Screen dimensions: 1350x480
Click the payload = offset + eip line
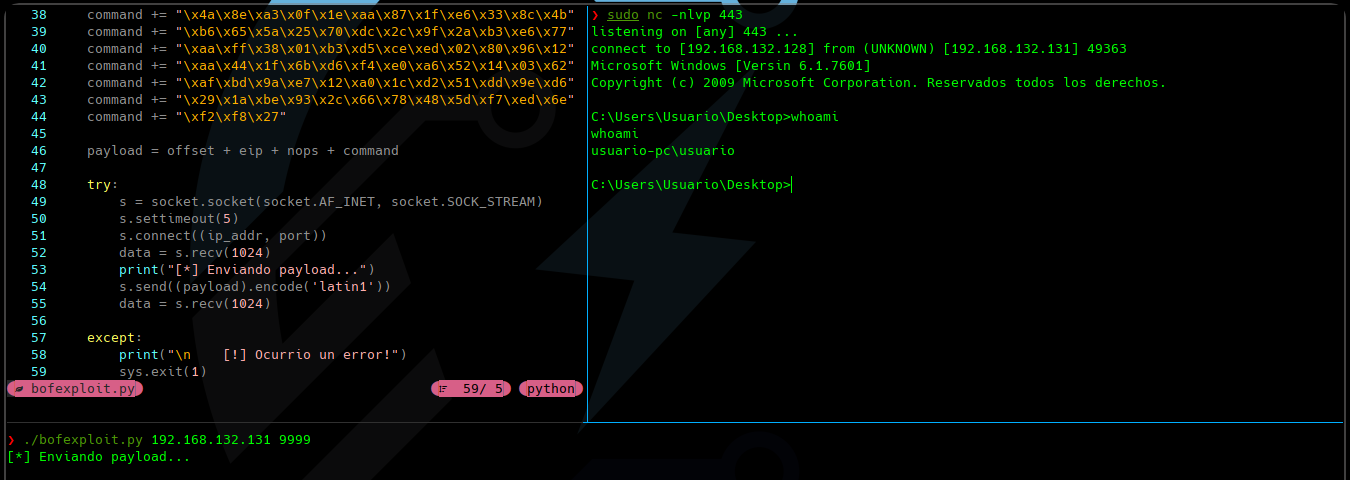243,151
